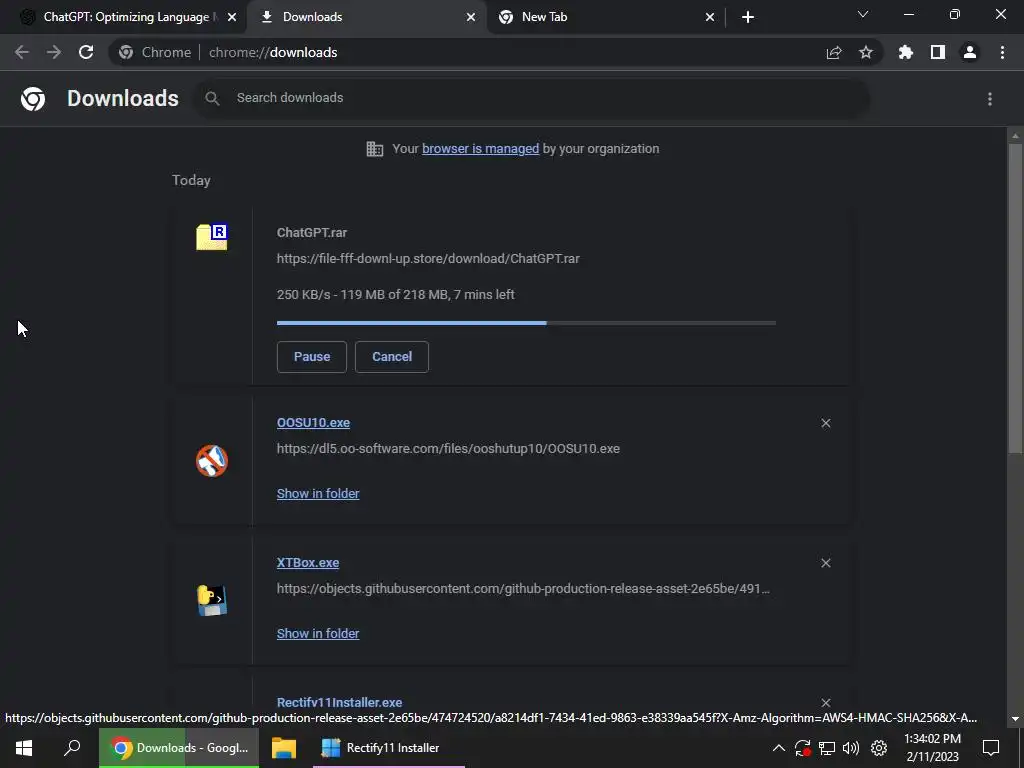Show XTBox.exe in folder

click(318, 633)
